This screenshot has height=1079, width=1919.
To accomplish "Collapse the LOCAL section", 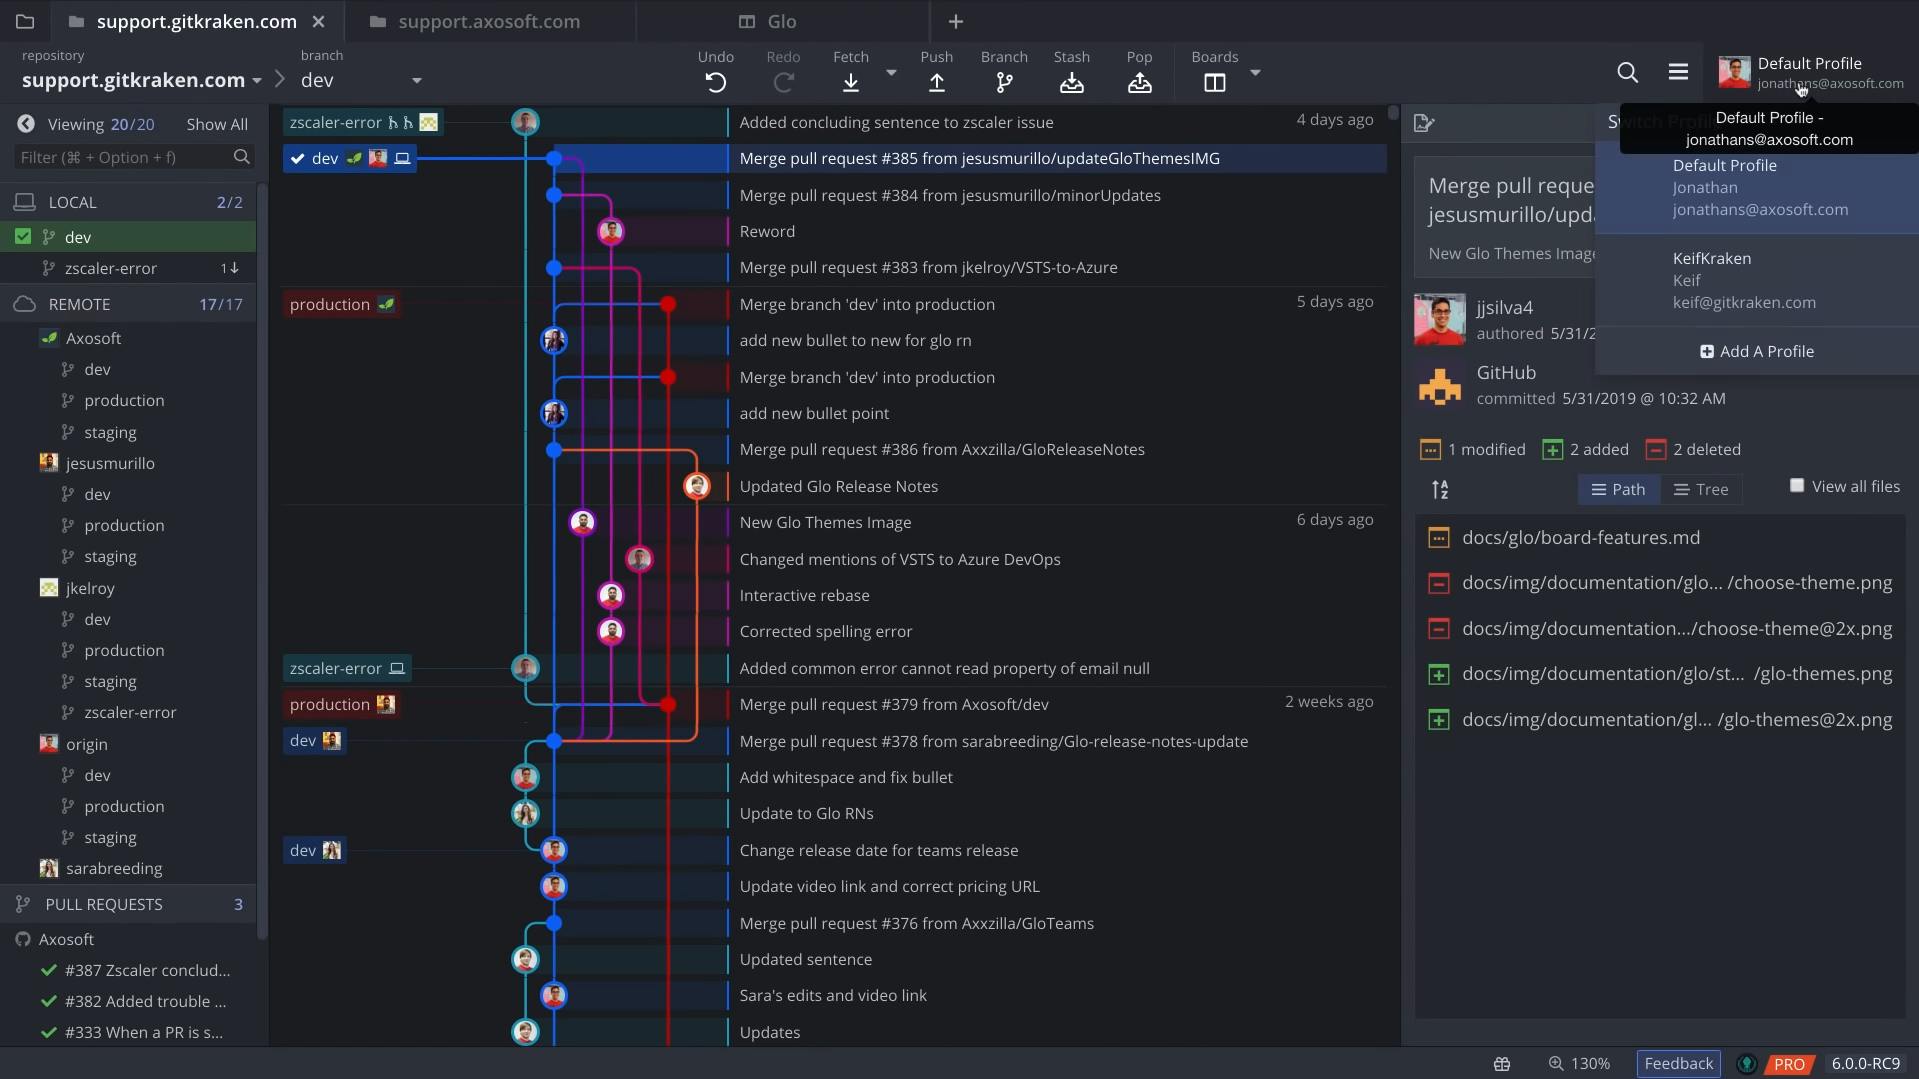I will tap(128, 202).
